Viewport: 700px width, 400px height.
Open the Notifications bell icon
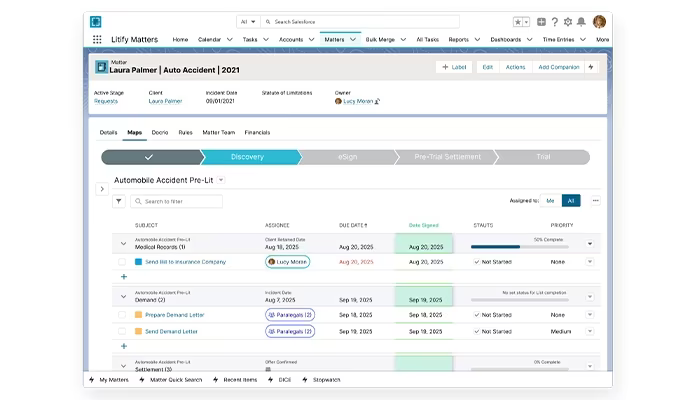pyautogui.click(x=581, y=21)
